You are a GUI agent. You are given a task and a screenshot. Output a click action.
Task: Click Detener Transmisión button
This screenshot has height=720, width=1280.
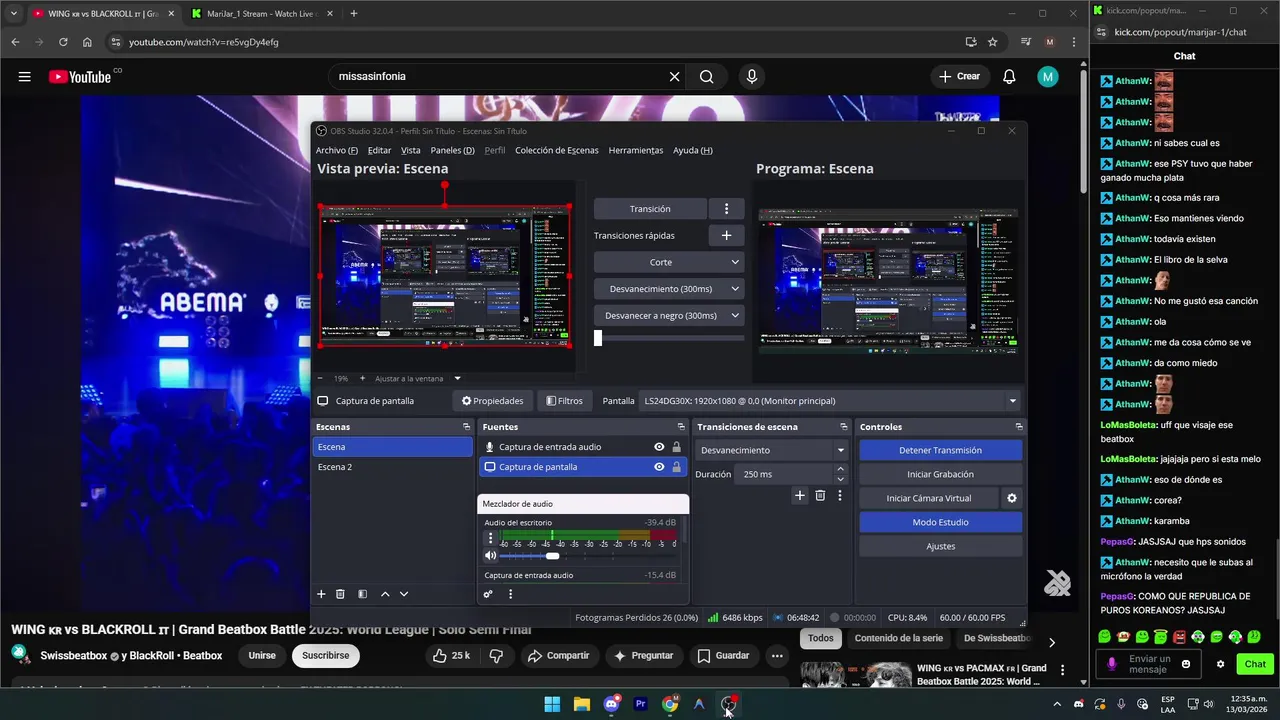(940, 450)
